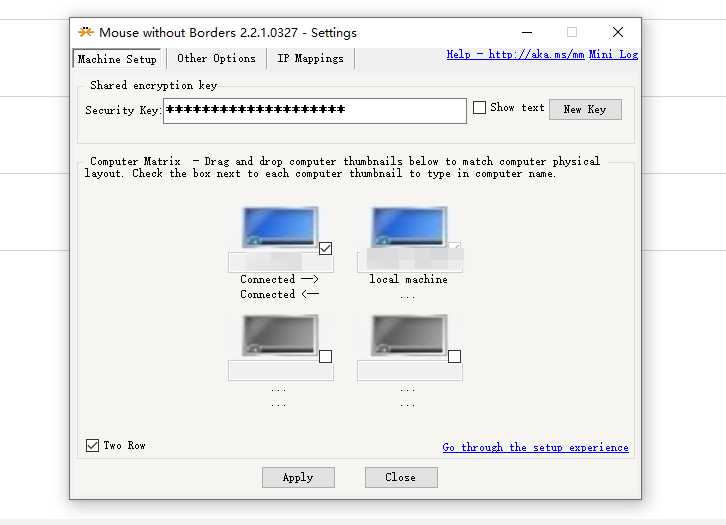
Task: Click the Mouse without Borders app icon in title bar
Action: pyautogui.click(x=86, y=32)
